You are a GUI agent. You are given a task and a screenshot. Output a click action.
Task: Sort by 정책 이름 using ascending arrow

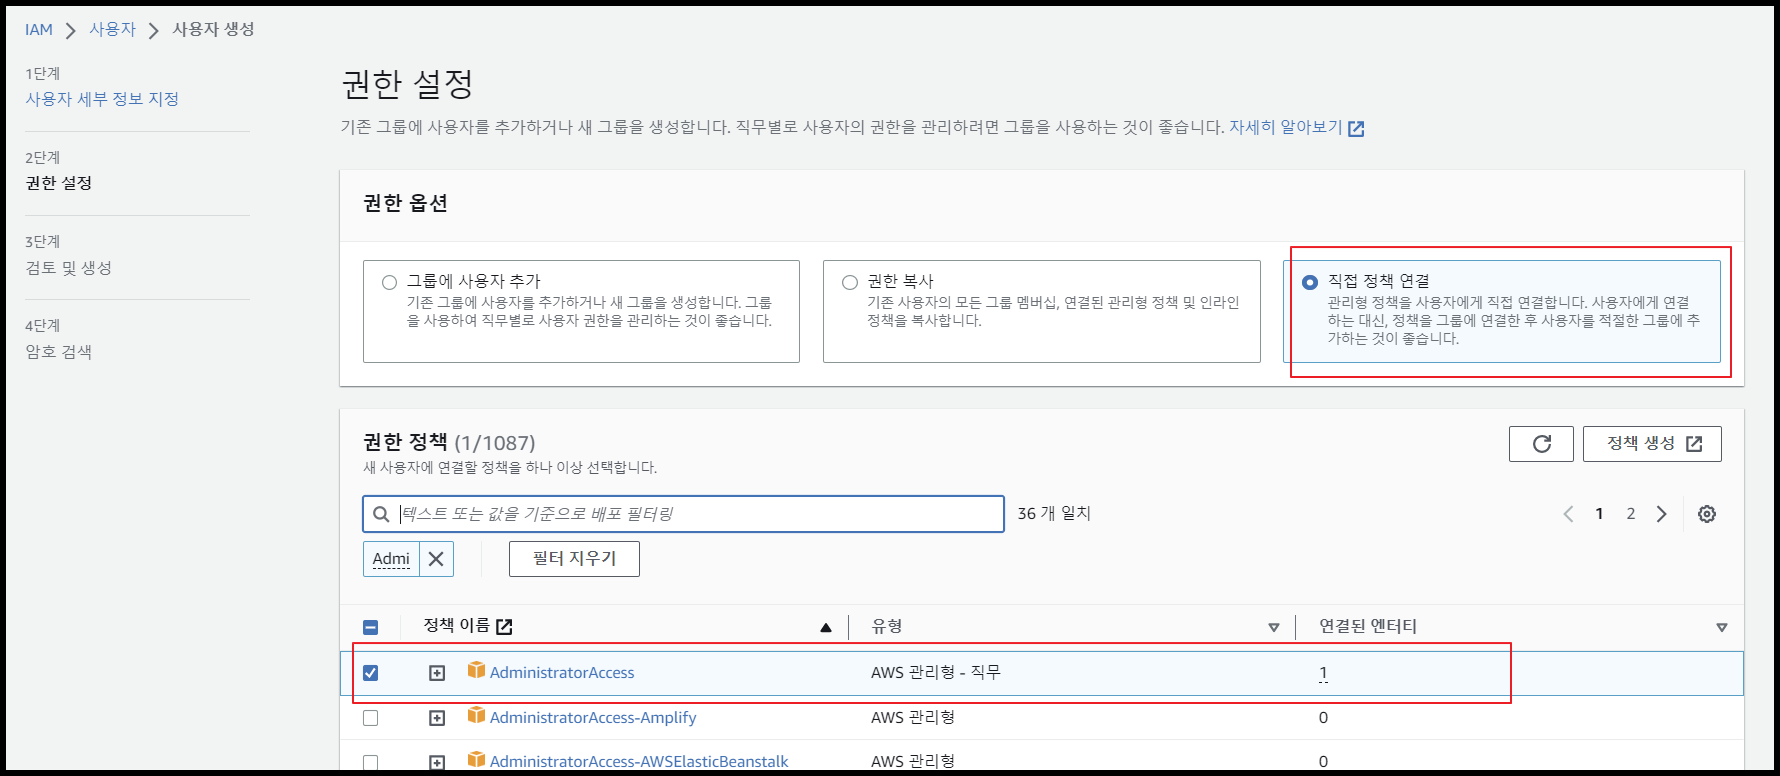(826, 627)
